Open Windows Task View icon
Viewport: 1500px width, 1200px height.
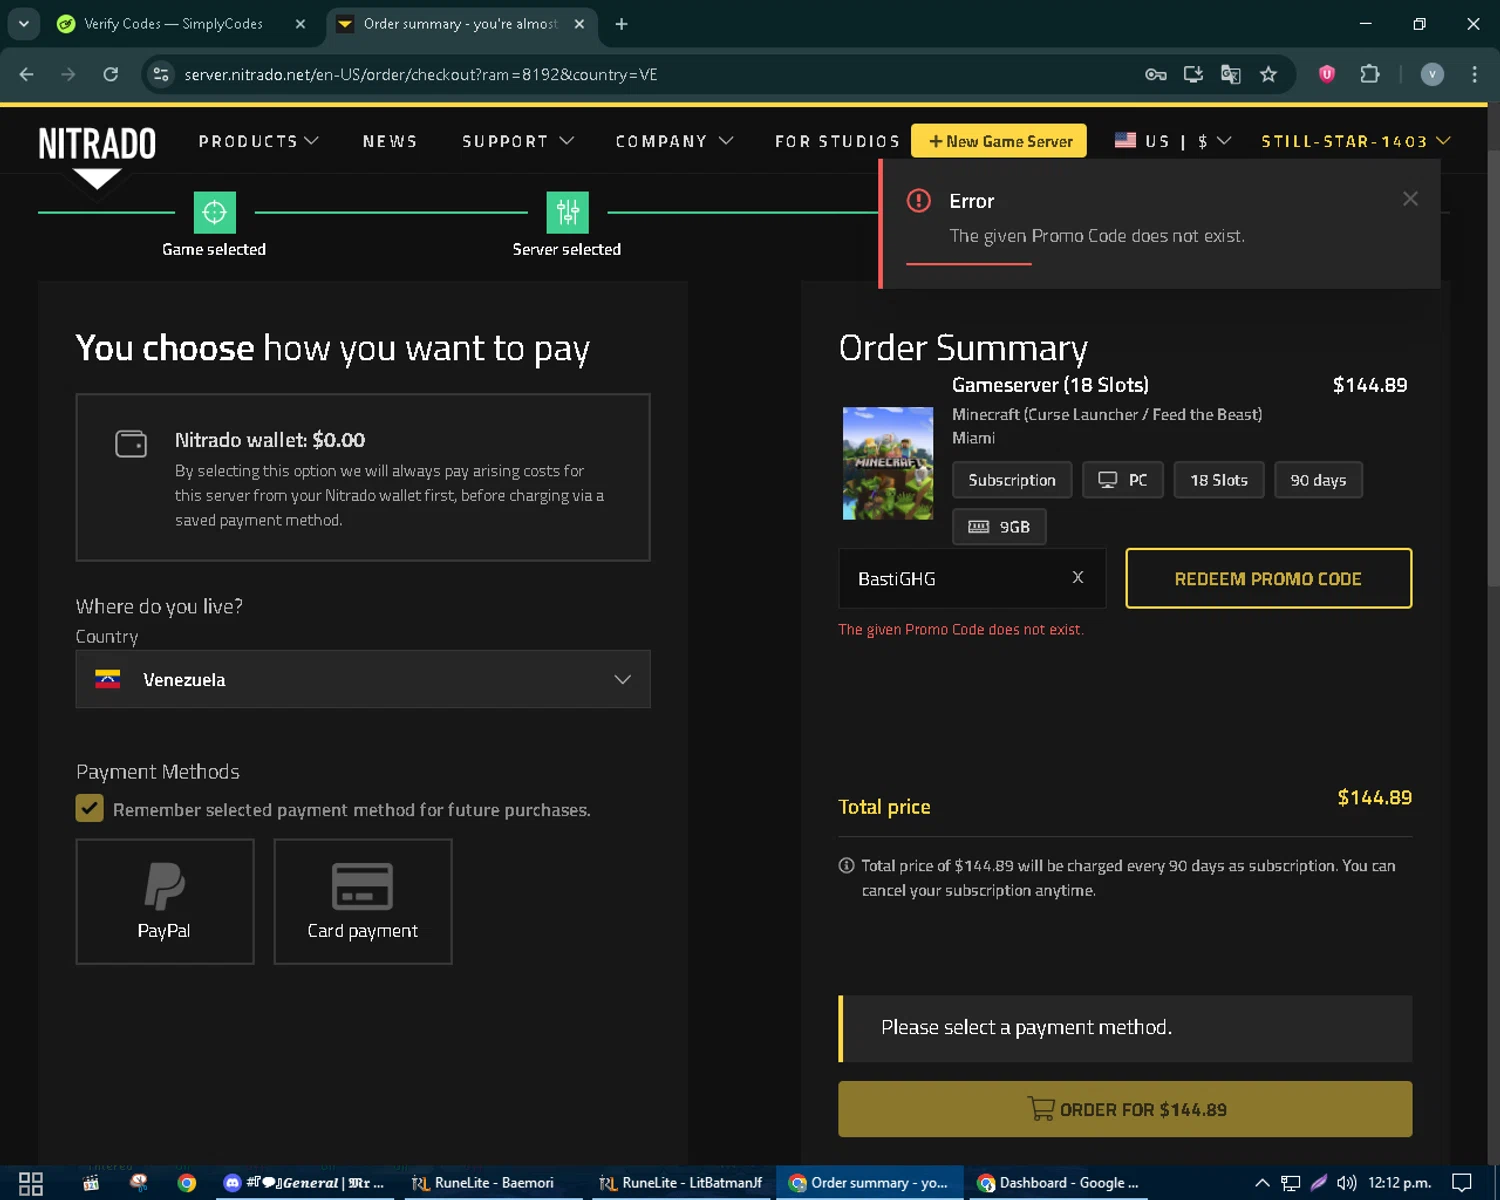click(31, 1183)
